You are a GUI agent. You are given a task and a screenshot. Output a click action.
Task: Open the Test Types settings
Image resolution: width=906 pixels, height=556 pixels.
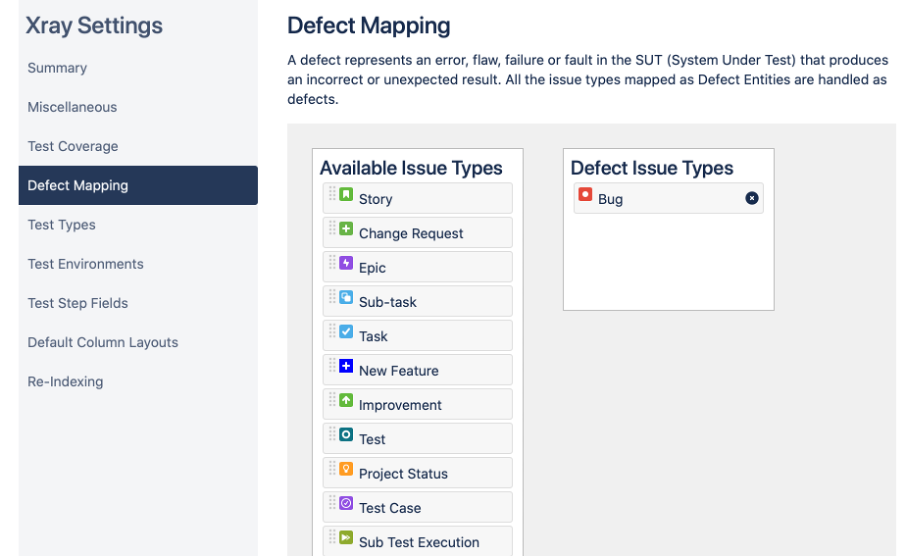click(62, 225)
